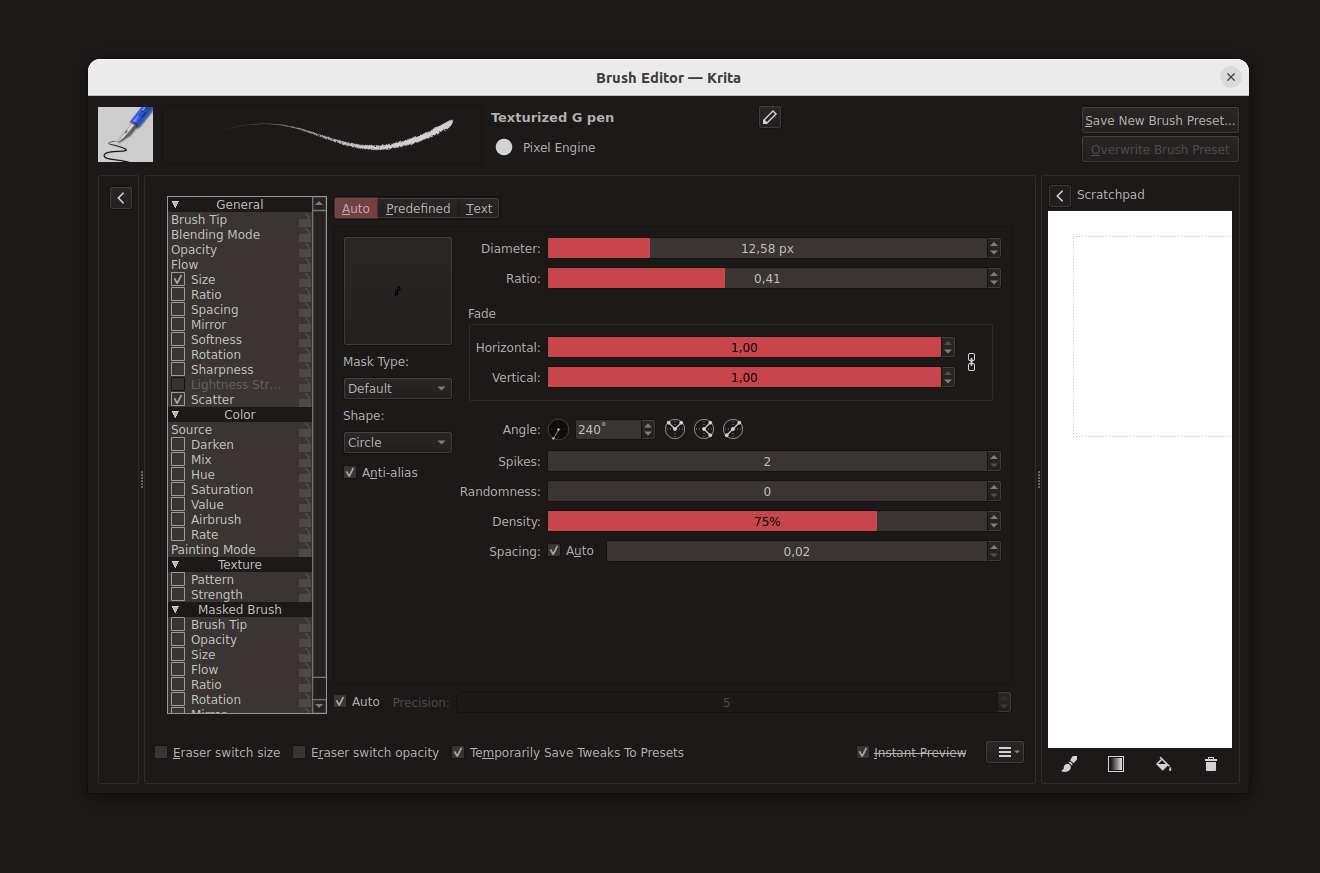Click the lock icon on the Pattern row

(304, 580)
